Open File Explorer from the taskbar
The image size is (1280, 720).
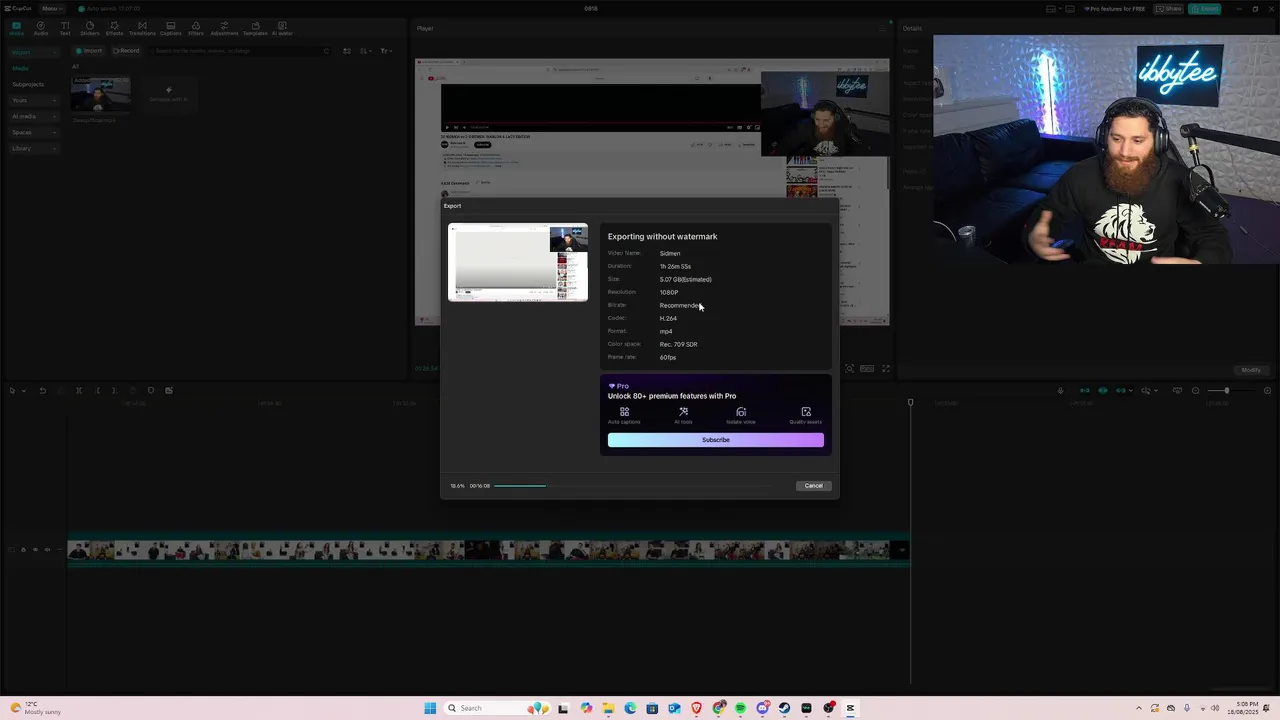[x=608, y=708]
